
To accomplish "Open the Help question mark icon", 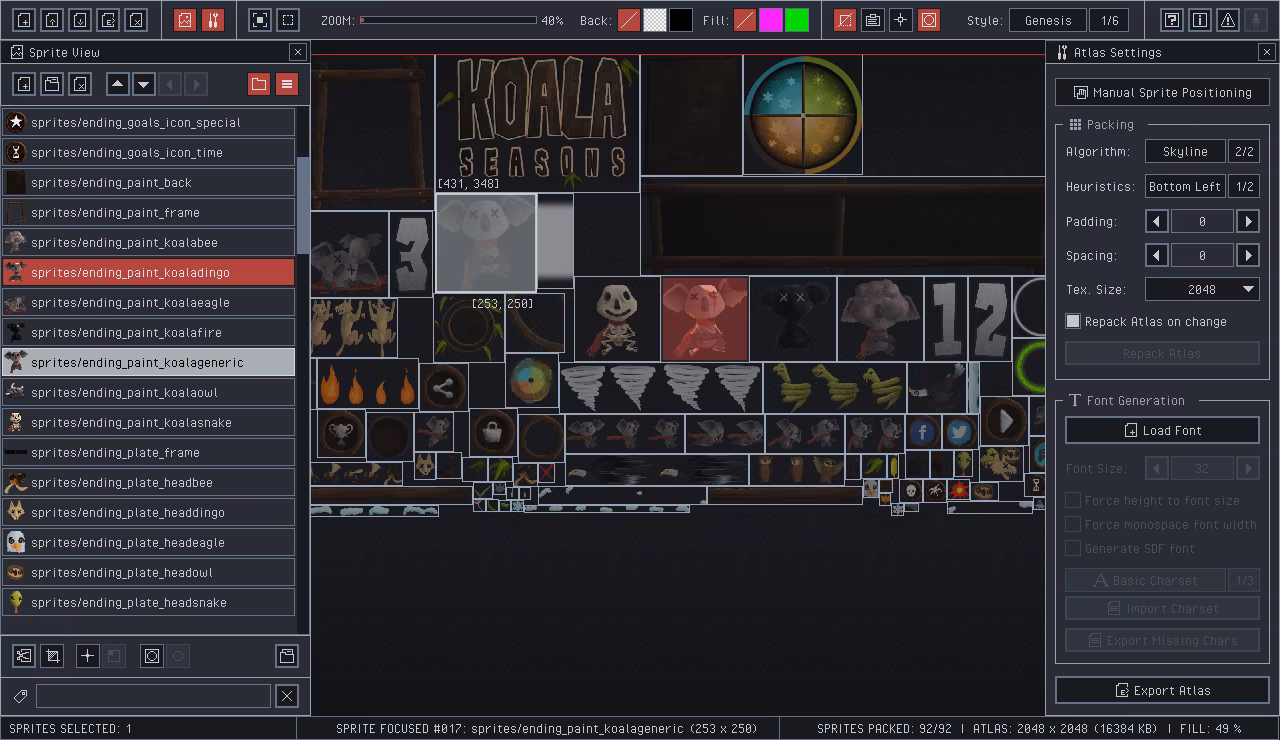I will click(x=1172, y=20).
